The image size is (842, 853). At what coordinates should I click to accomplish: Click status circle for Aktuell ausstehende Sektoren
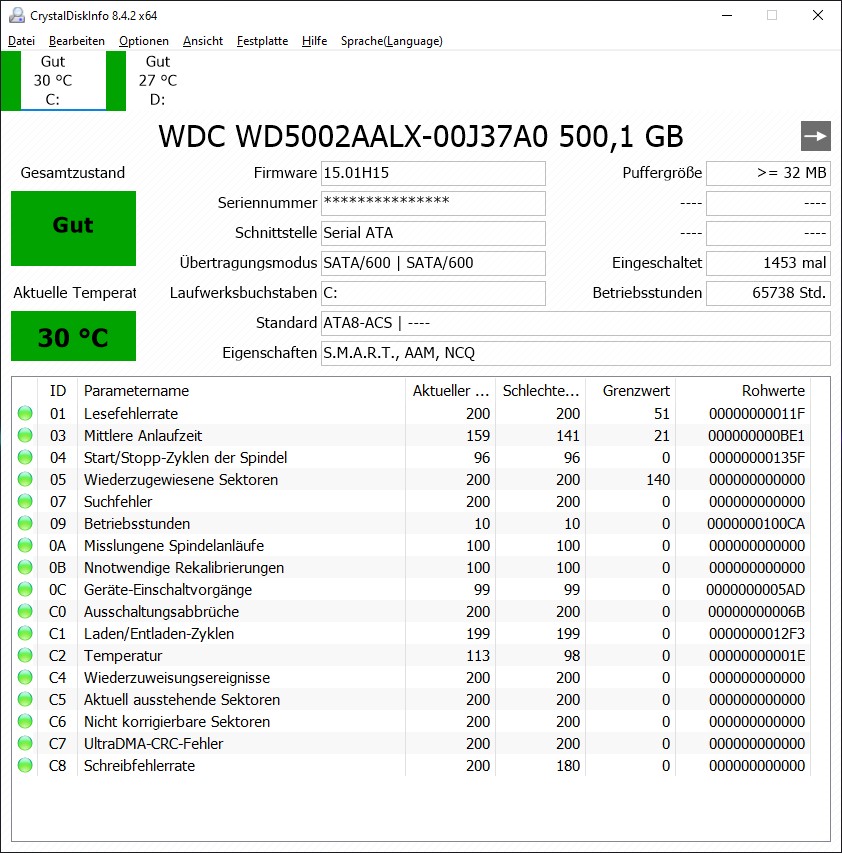[x=25, y=700]
